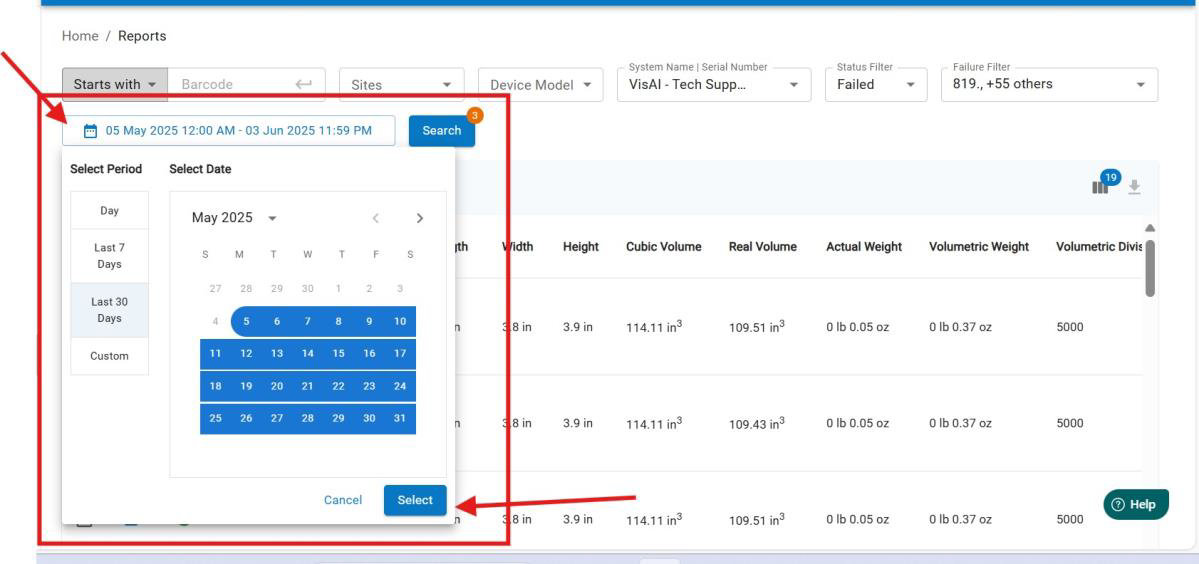Open the 'Starts with' dropdown
The image size is (1199, 564).
115,84
